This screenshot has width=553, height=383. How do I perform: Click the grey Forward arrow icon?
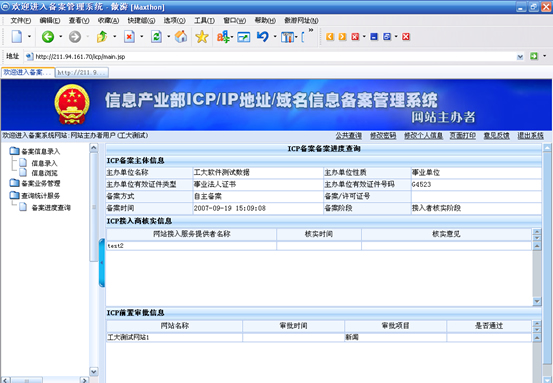coord(74,37)
